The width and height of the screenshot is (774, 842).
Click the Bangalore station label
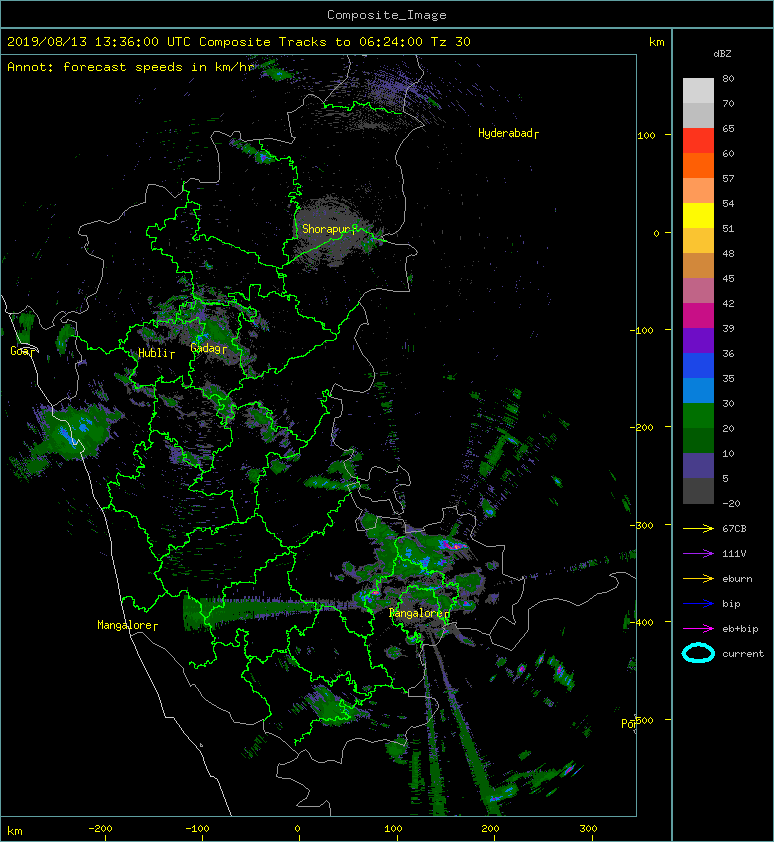click(x=419, y=613)
